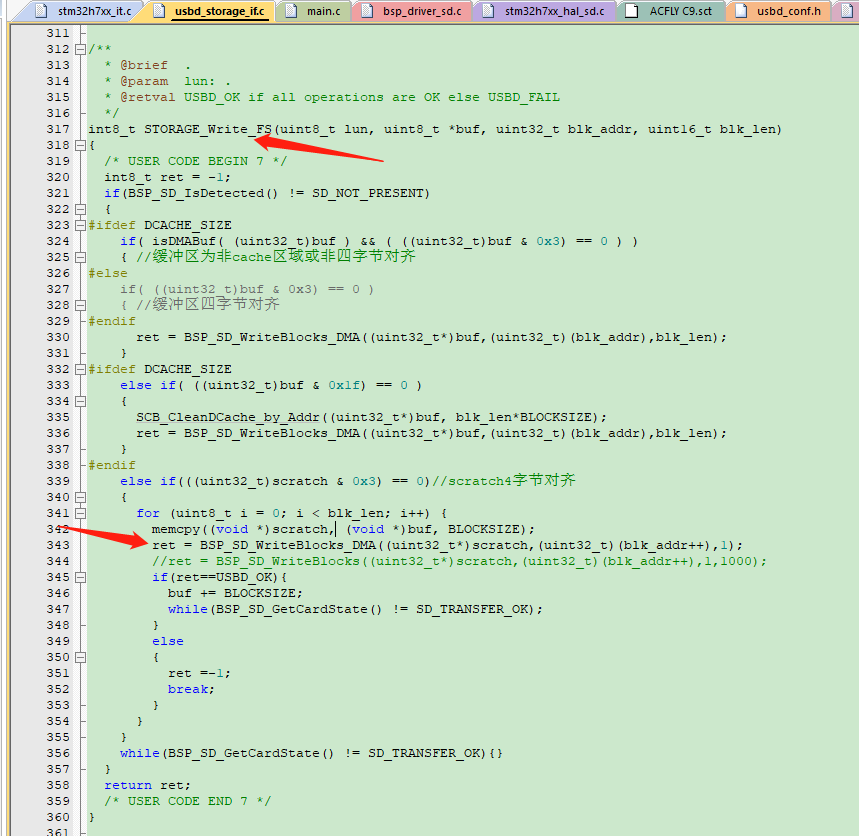This screenshot has width=859, height=836.
Task: Open the ACFLY C9.sct tab
Action: [x=672, y=11]
